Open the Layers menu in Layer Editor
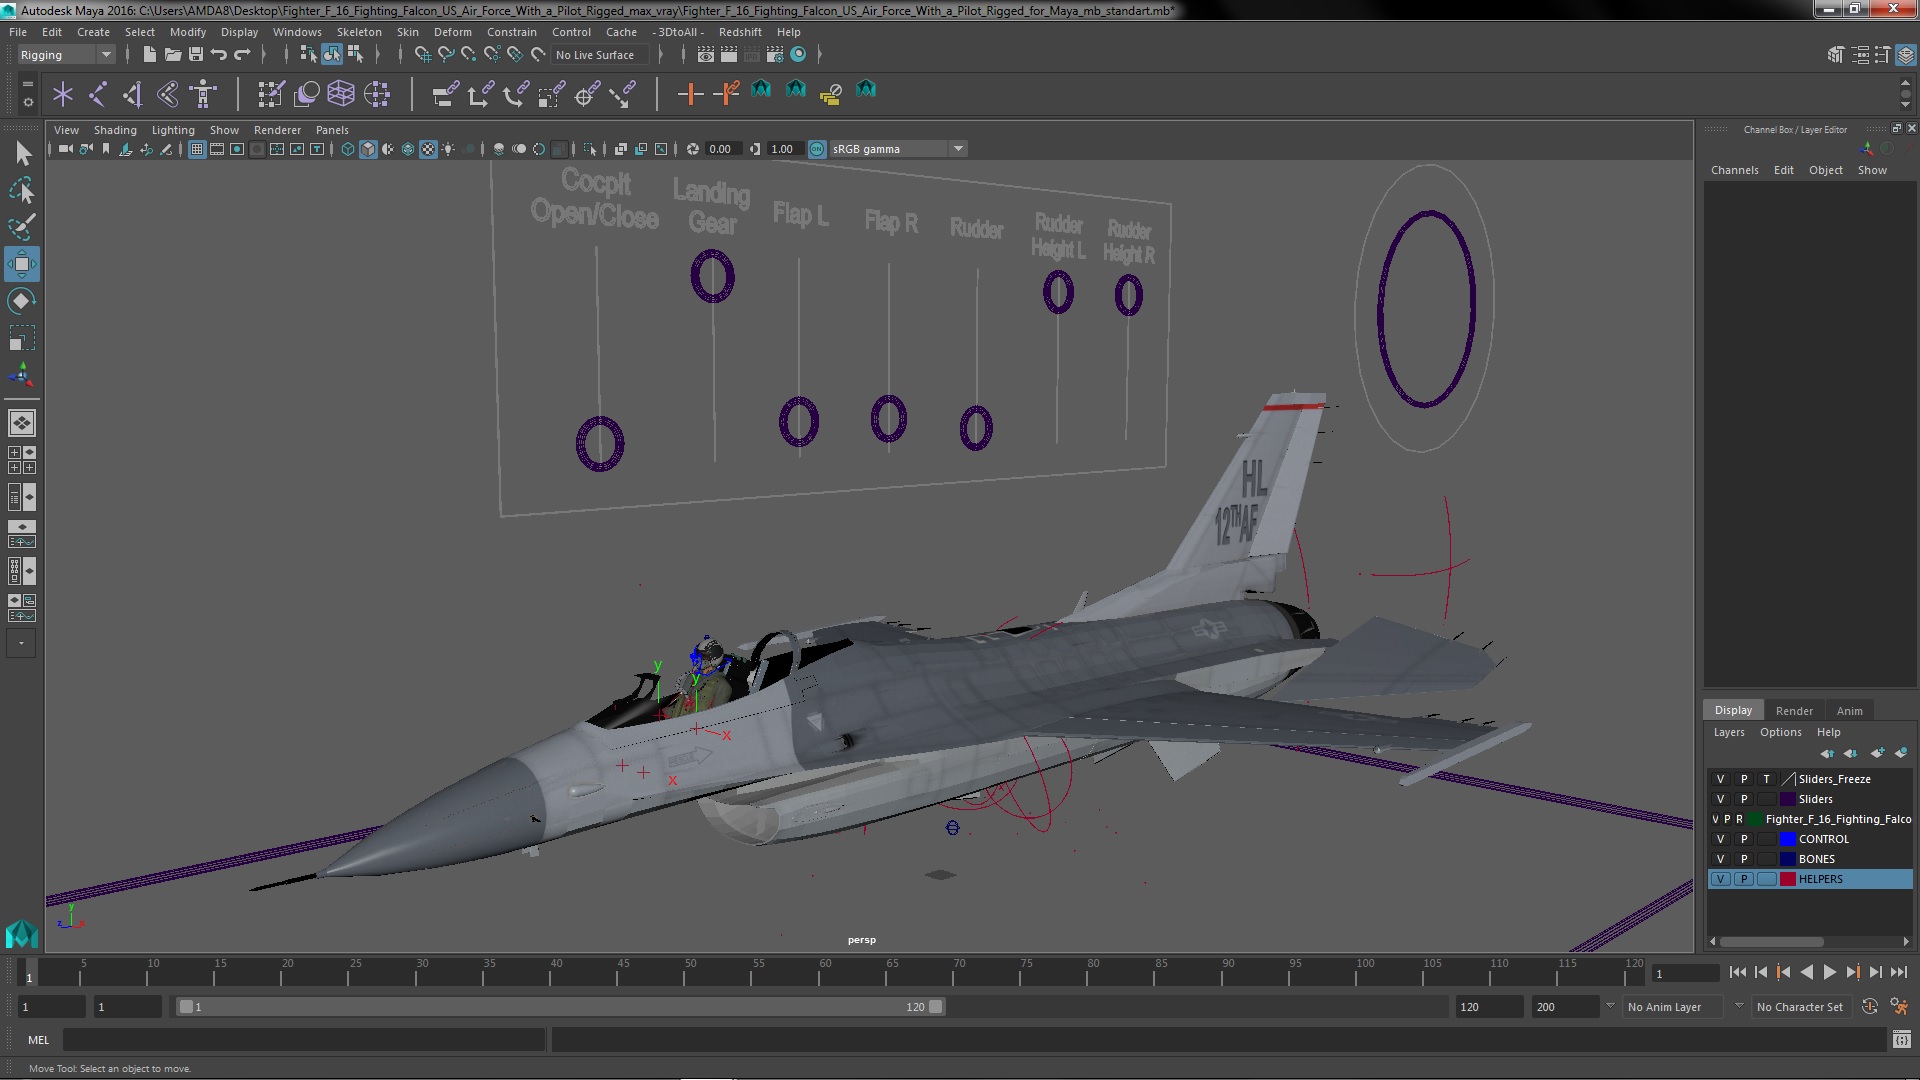Image resolution: width=1920 pixels, height=1080 pixels. 1728,732
